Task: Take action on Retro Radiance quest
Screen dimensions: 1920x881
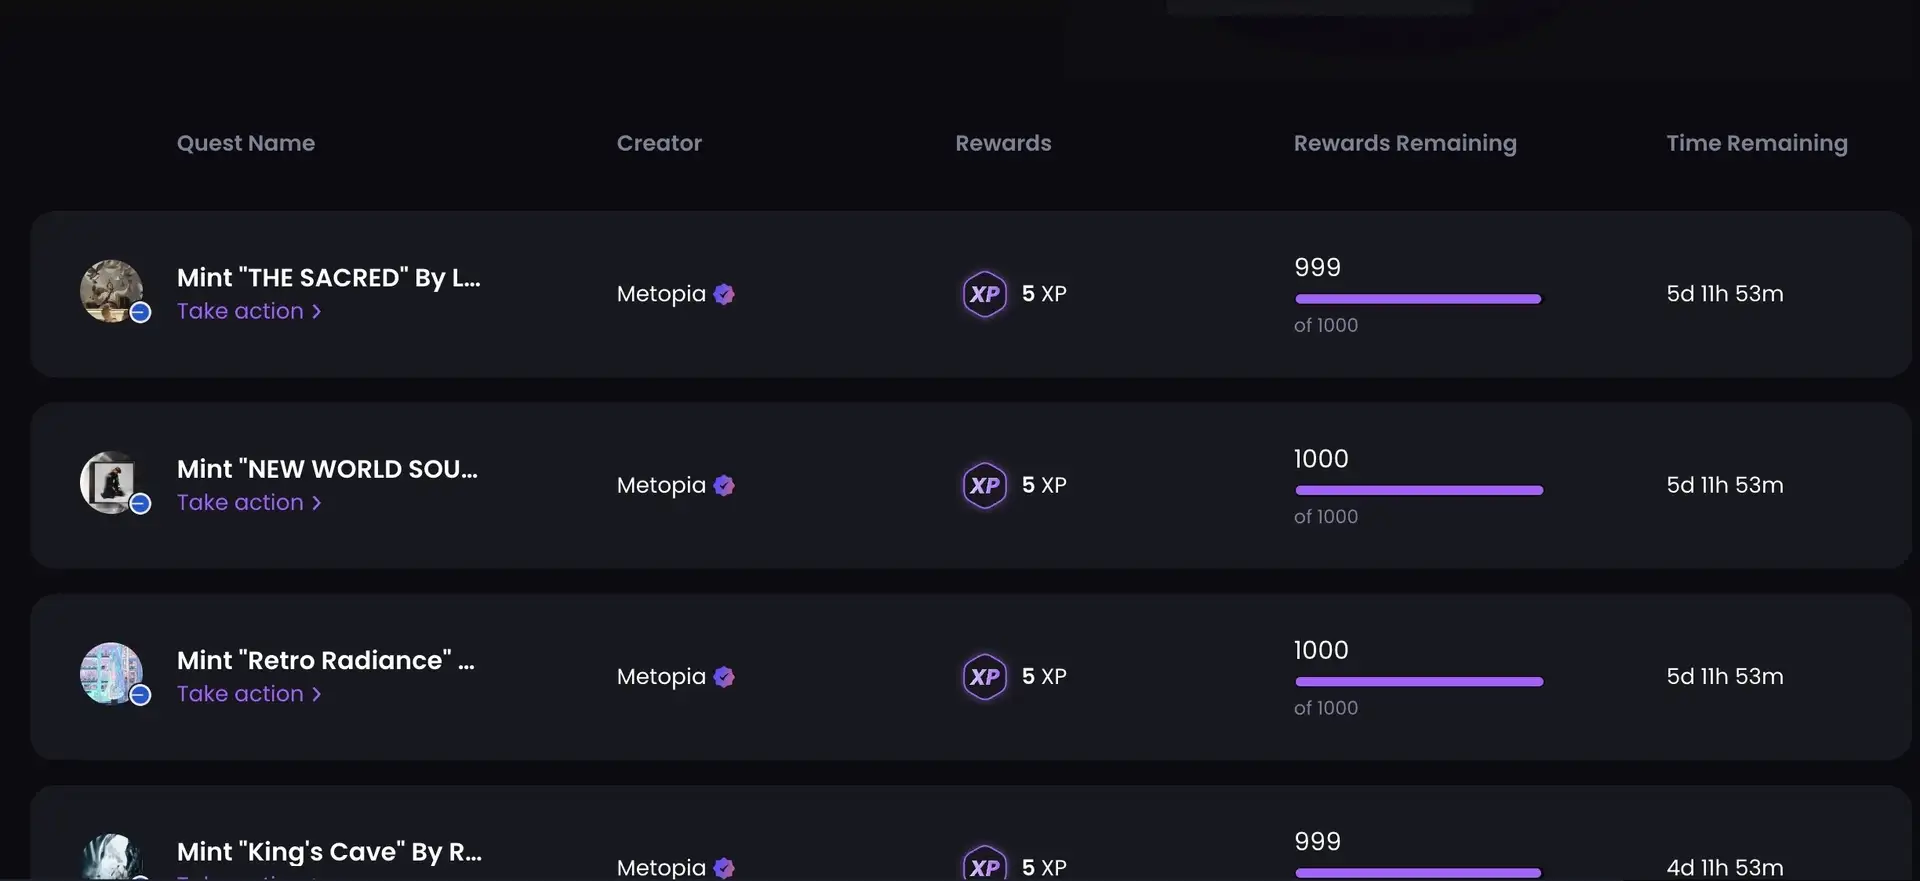Action: click(x=249, y=694)
